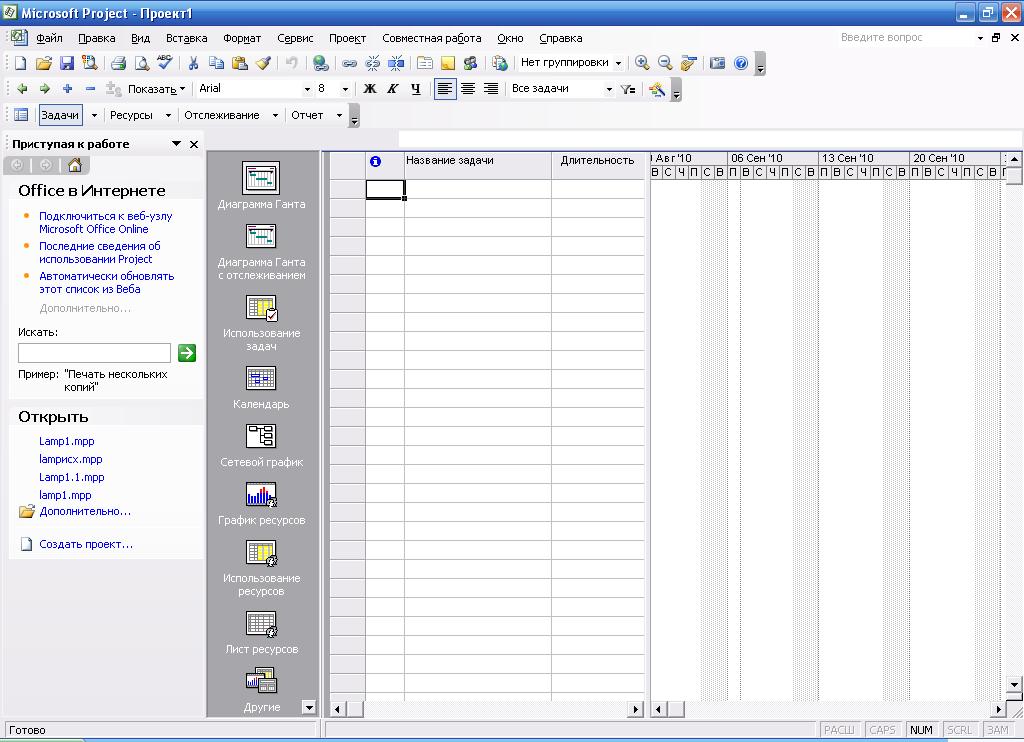
Task: Run the ABC spelling check
Action: (165, 63)
